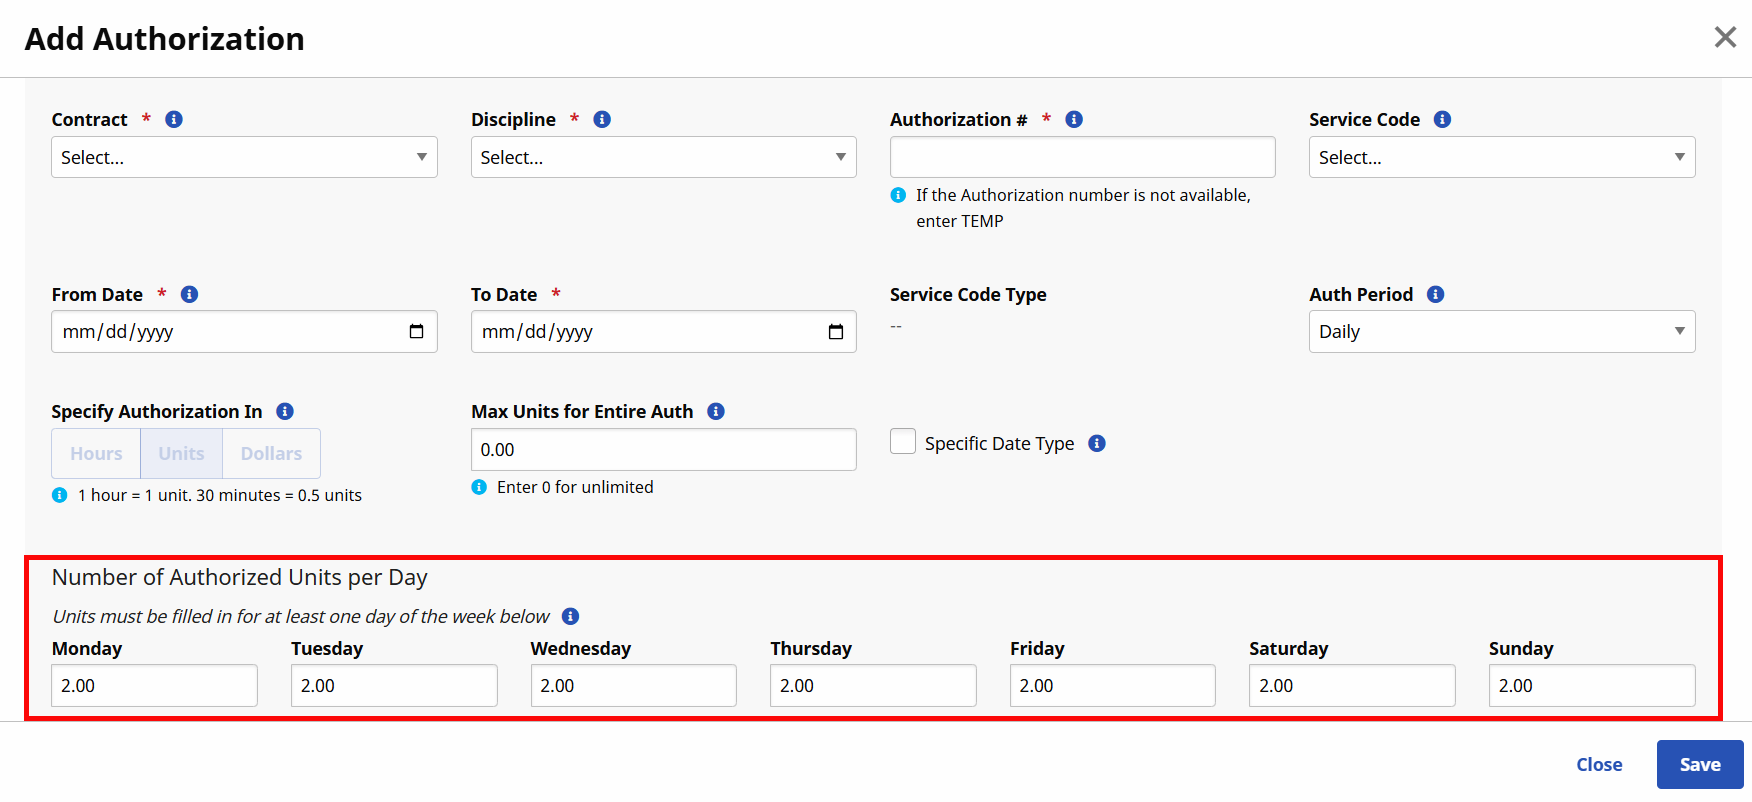This screenshot has width=1752, height=802.
Task: Click the Authorization # text field
Action: click(x=1082, y=158)
